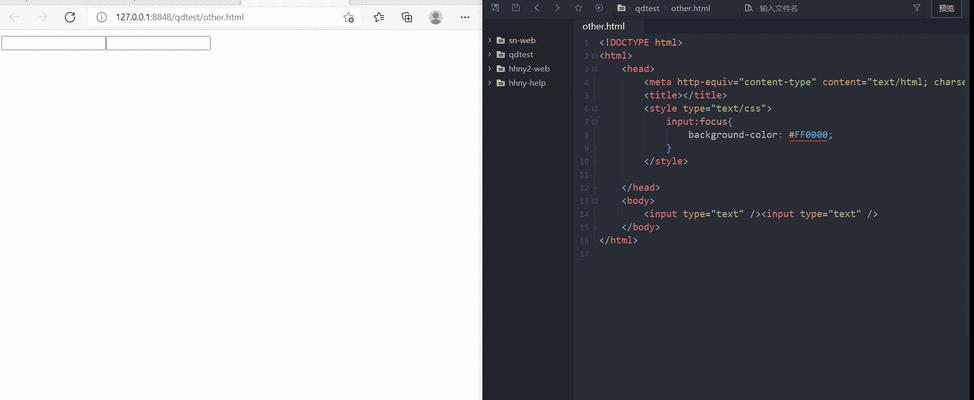Reload the page in the Edge browser
Viewport: 974px width, 400px height.
tap(70, 17)
